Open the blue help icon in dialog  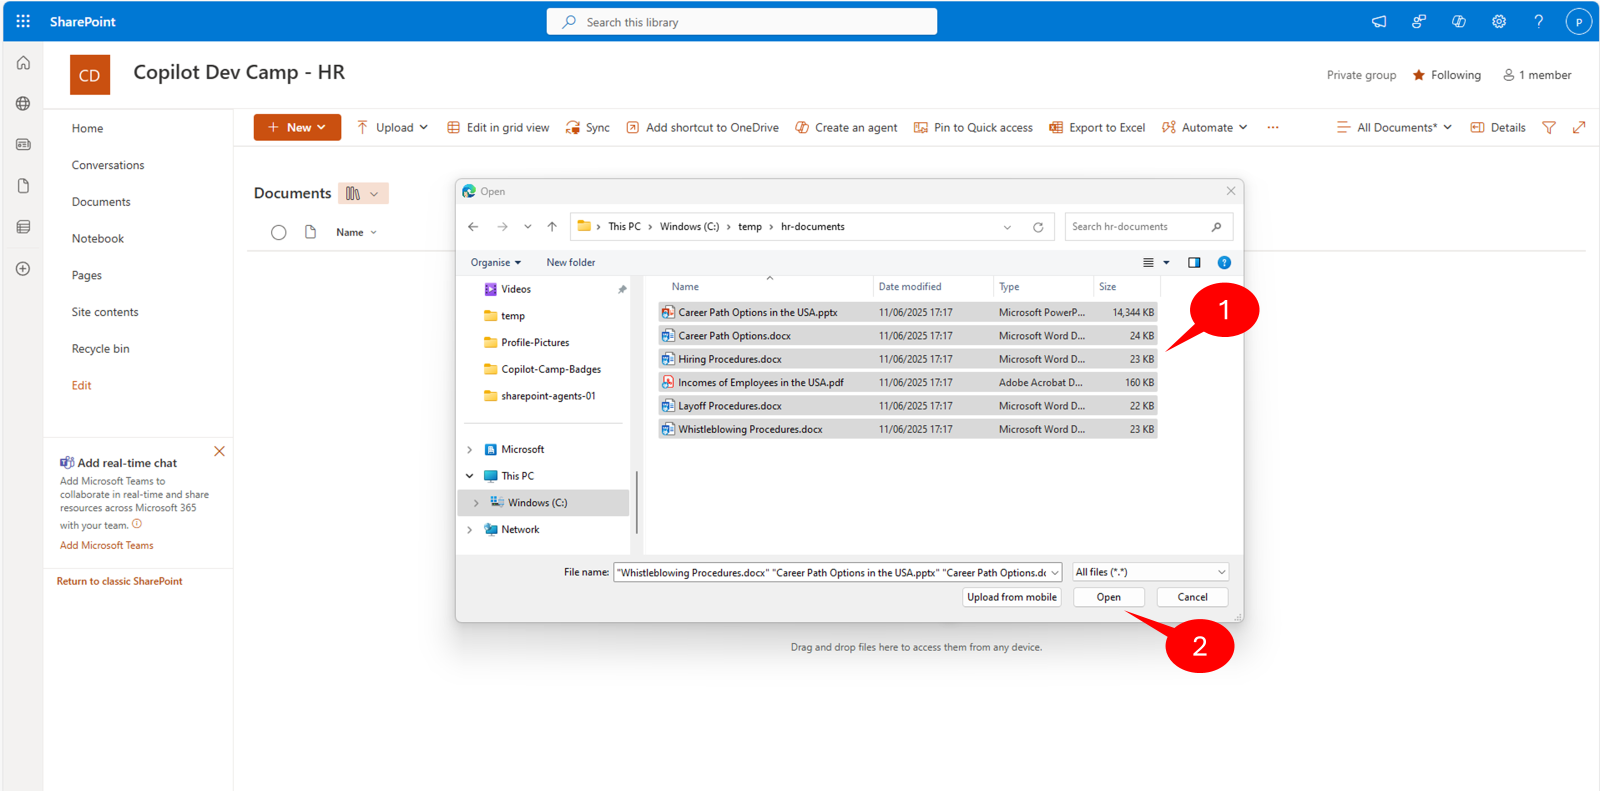[x=1224, y=263]
